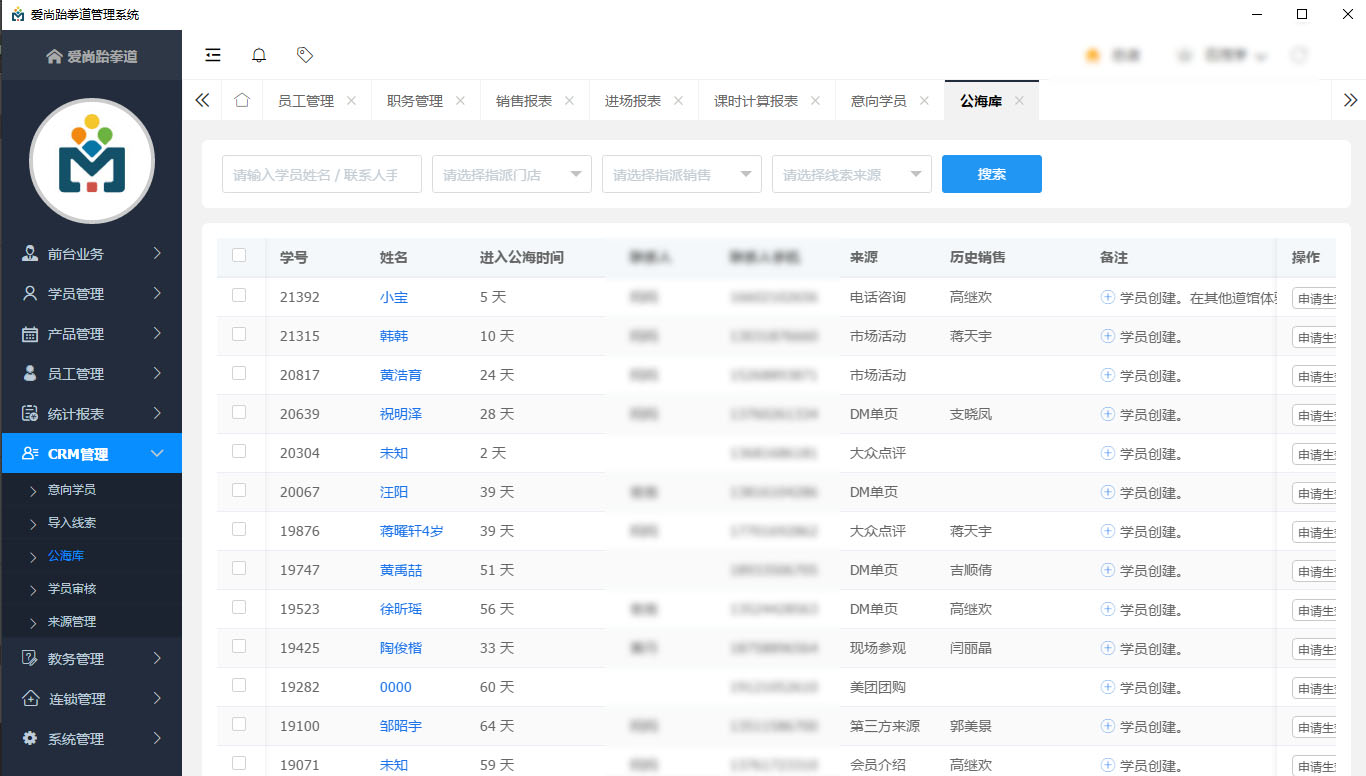
Task: Open 导入线索 in the CRM submenu
Action: tap(72, 523)
